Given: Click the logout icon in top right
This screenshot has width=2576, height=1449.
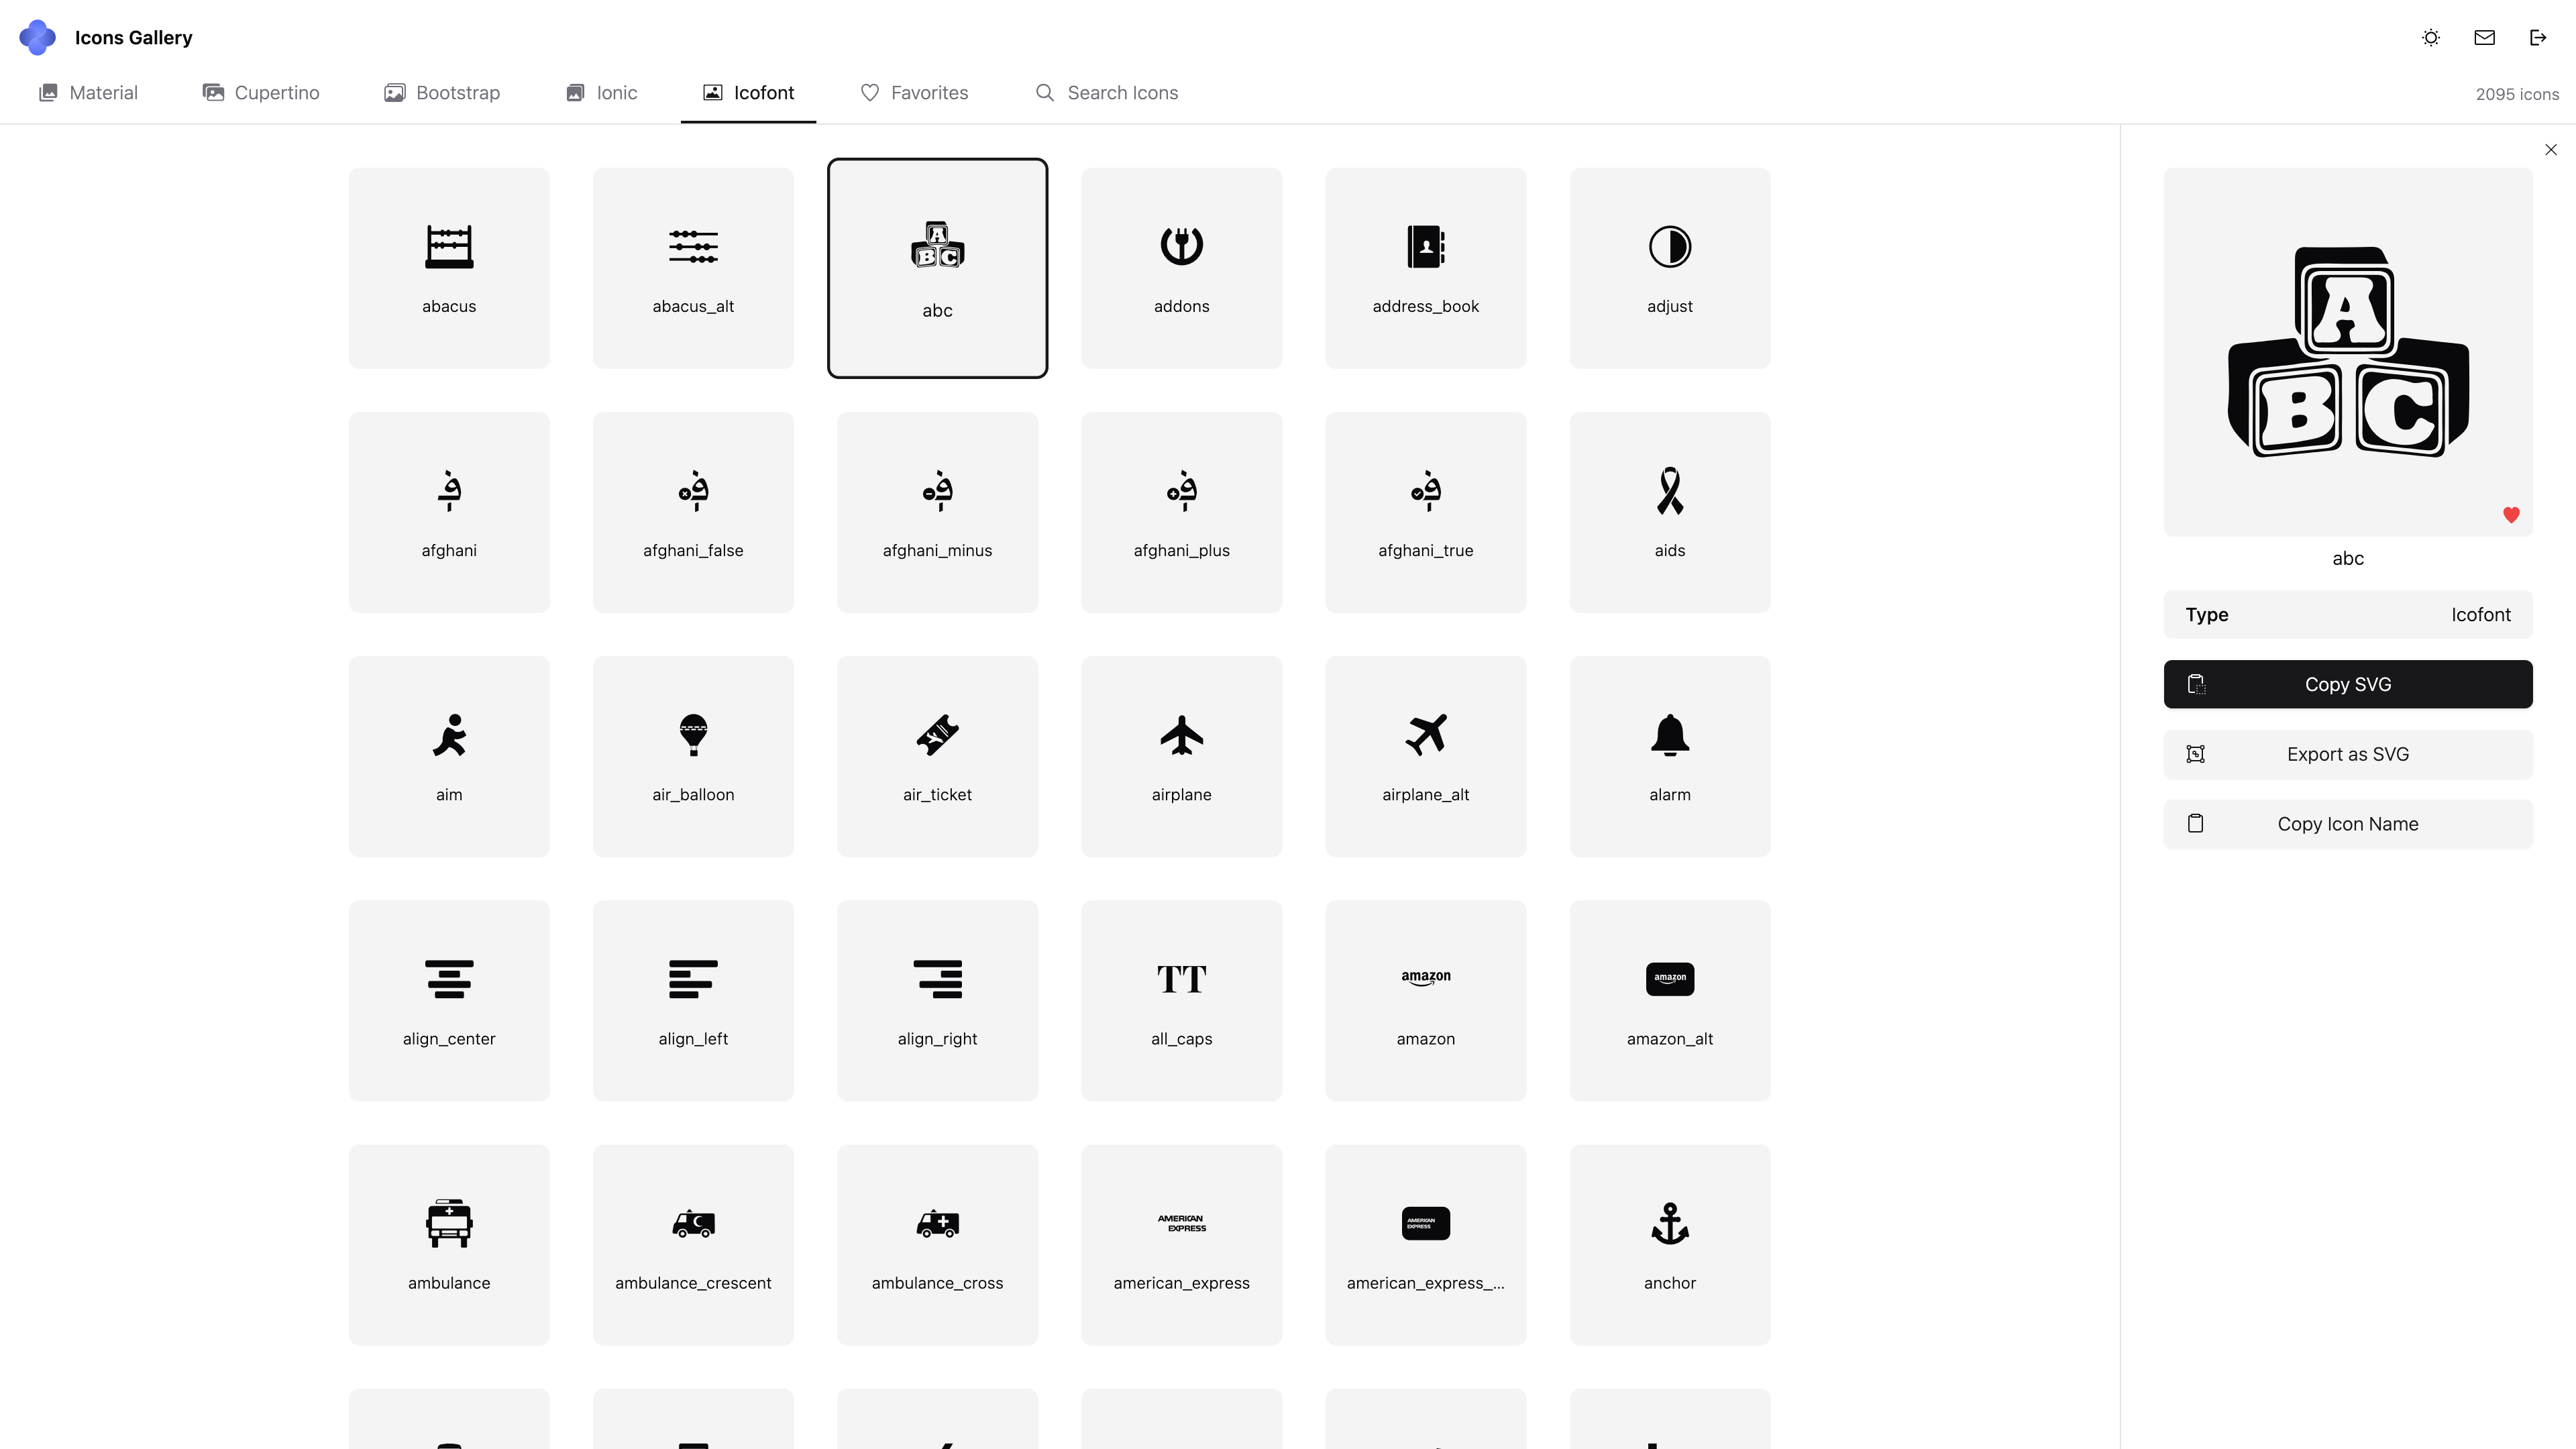Looking at the screenshot, I should (x=2538, y=37).
